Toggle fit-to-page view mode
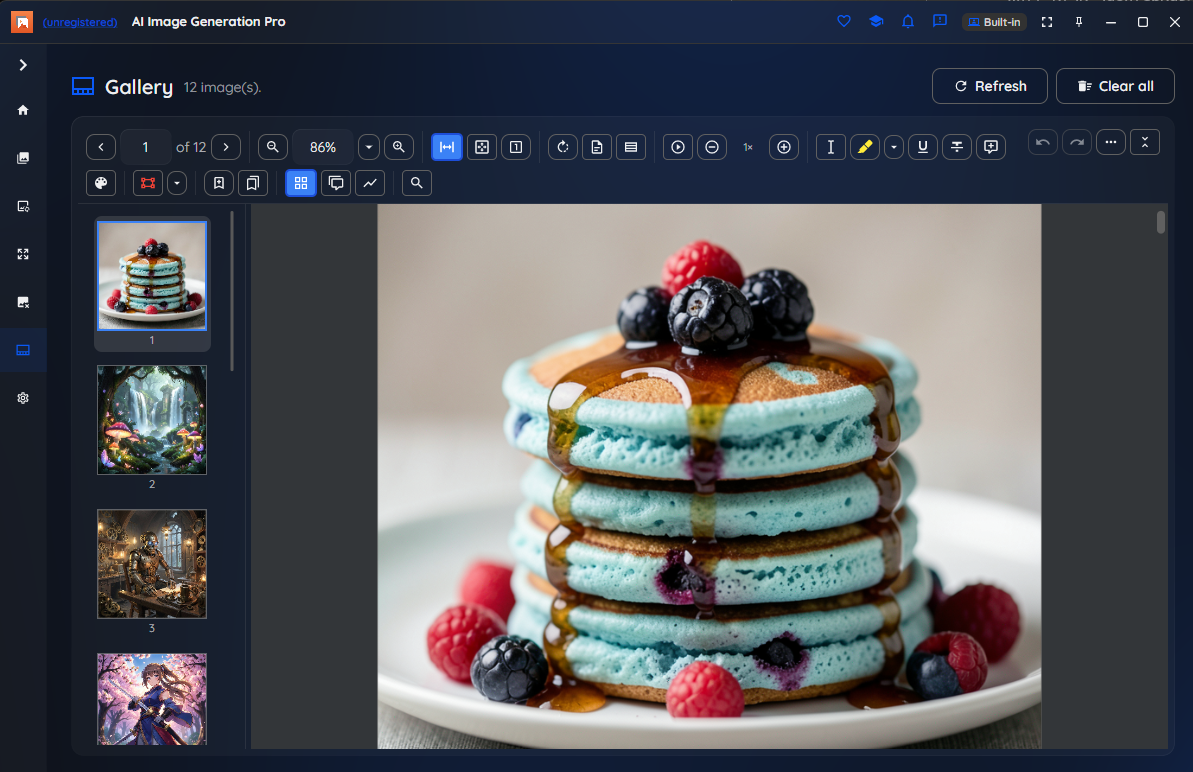This screenshot has height=772, width=1193. click(x=482, y=147)
